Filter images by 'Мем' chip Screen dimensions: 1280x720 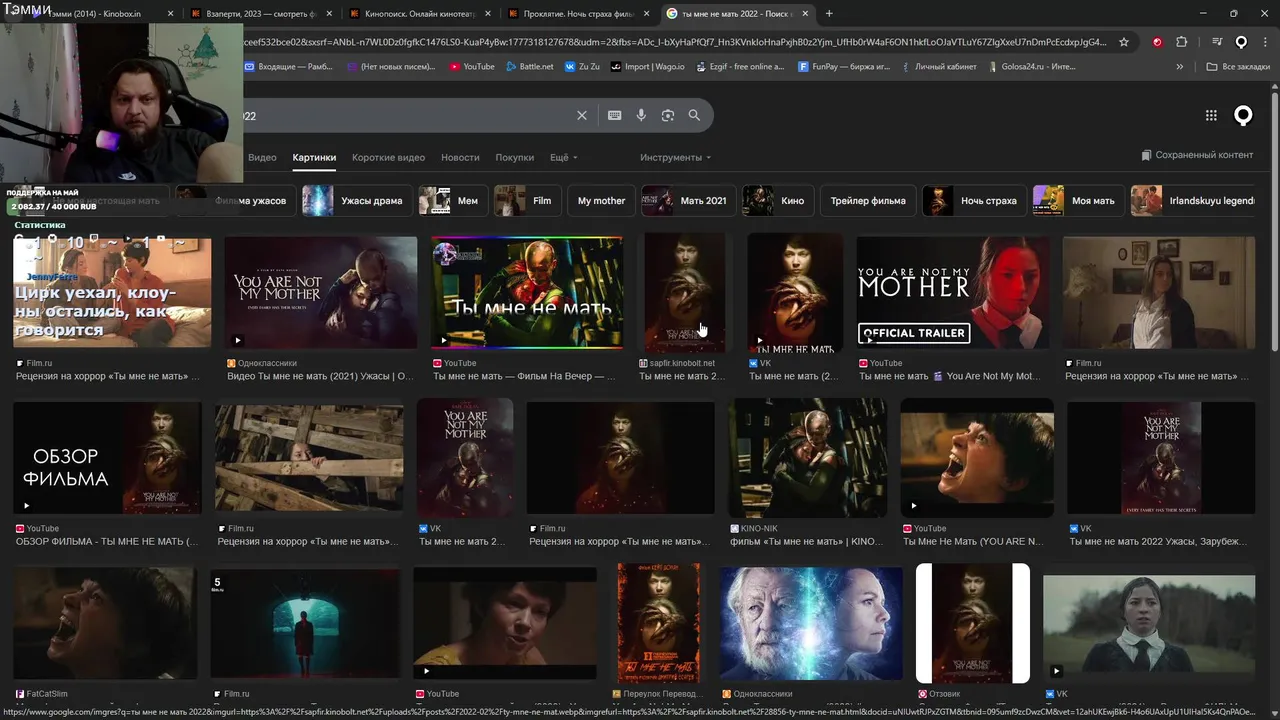click(452, 200)
